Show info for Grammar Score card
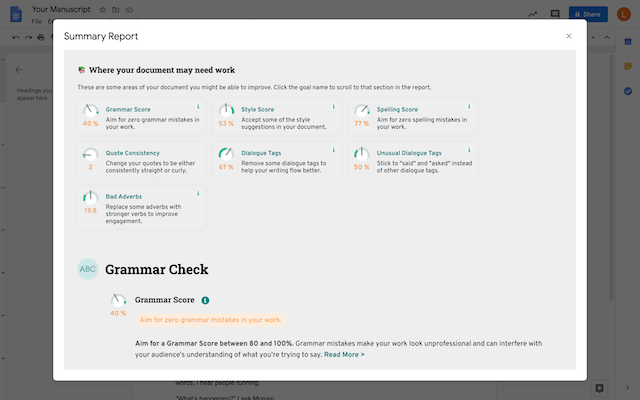640x400 pixels. 198,107
